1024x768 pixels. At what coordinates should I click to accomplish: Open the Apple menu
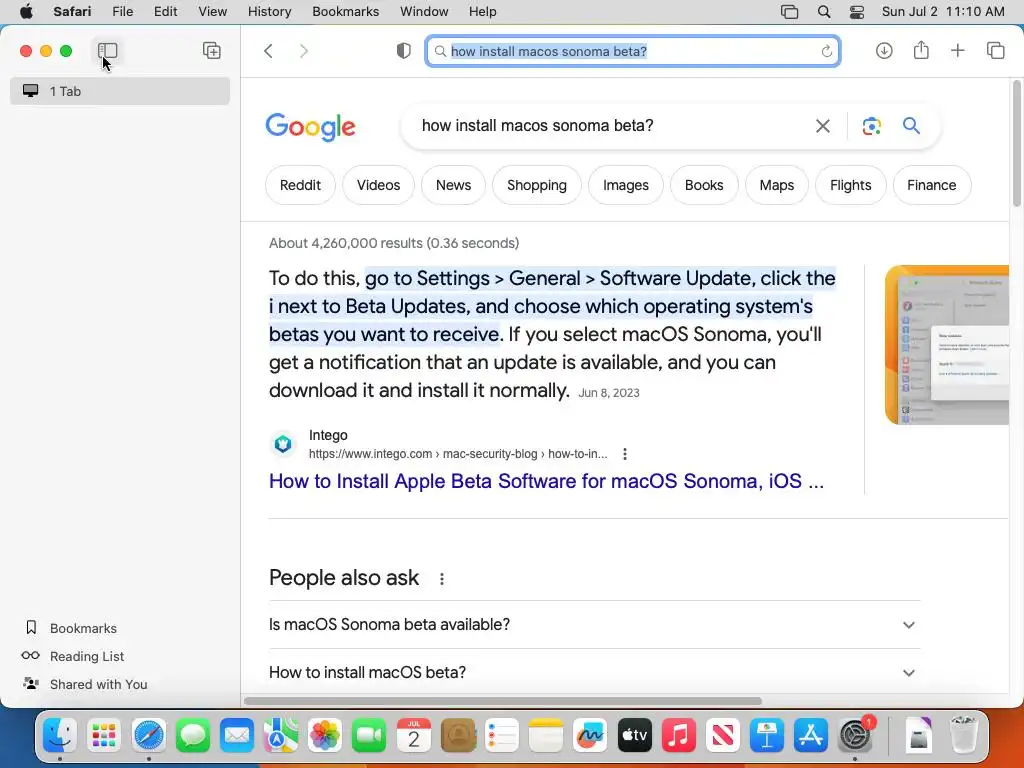coord(25,12)
